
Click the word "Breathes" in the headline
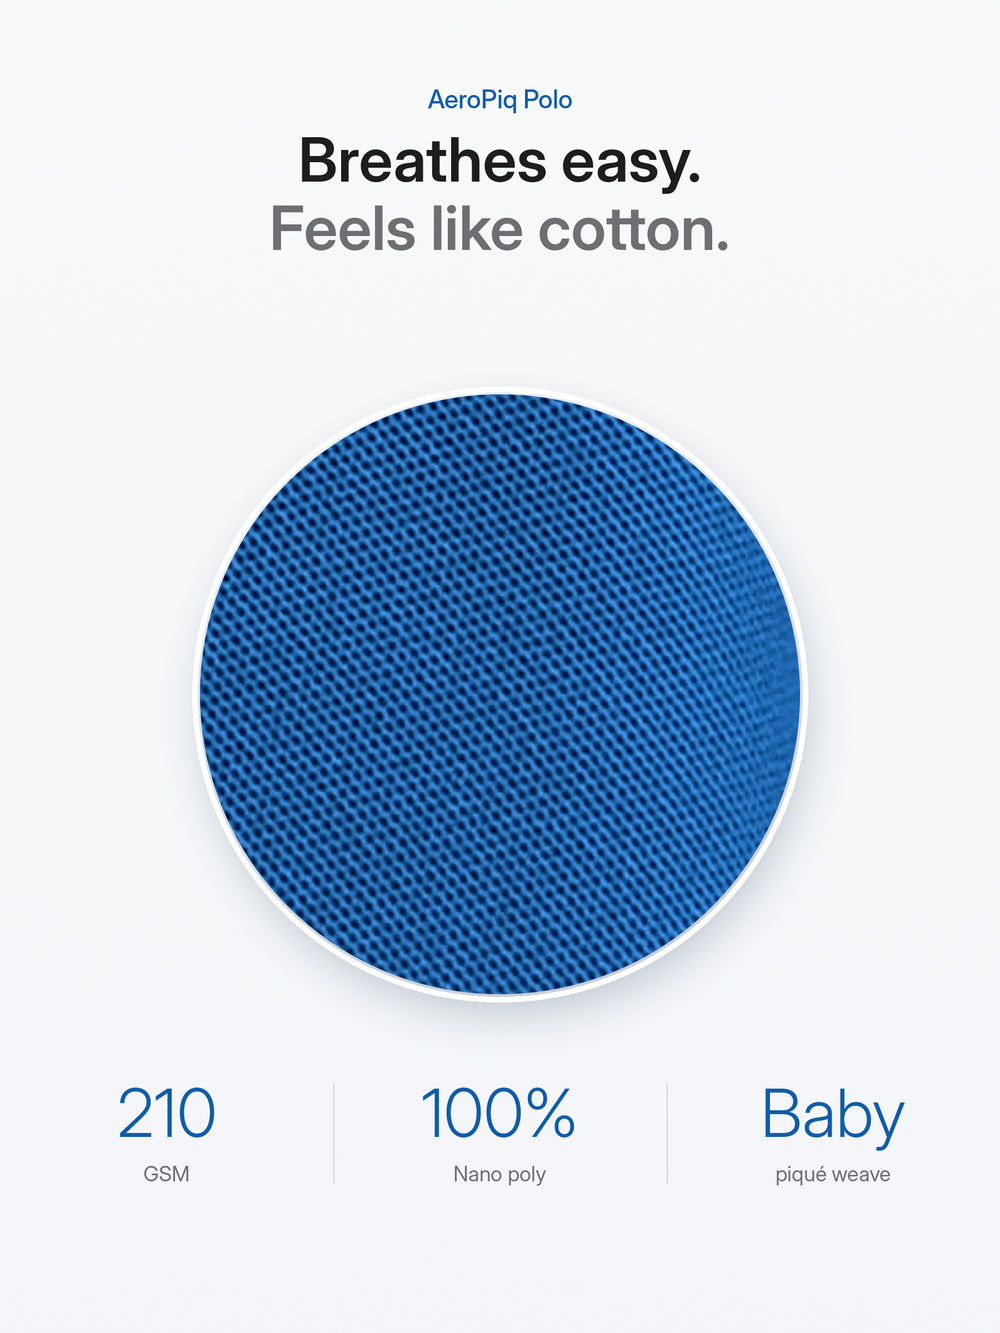coord(423,161)
